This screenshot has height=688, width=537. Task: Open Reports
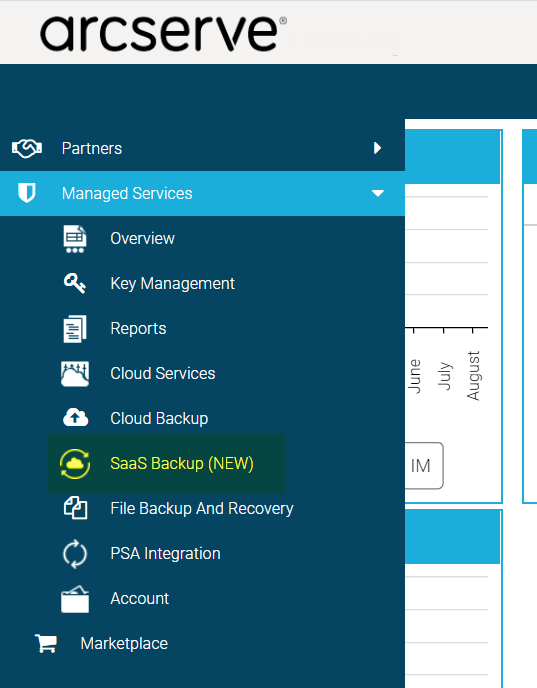pos(138,329)
